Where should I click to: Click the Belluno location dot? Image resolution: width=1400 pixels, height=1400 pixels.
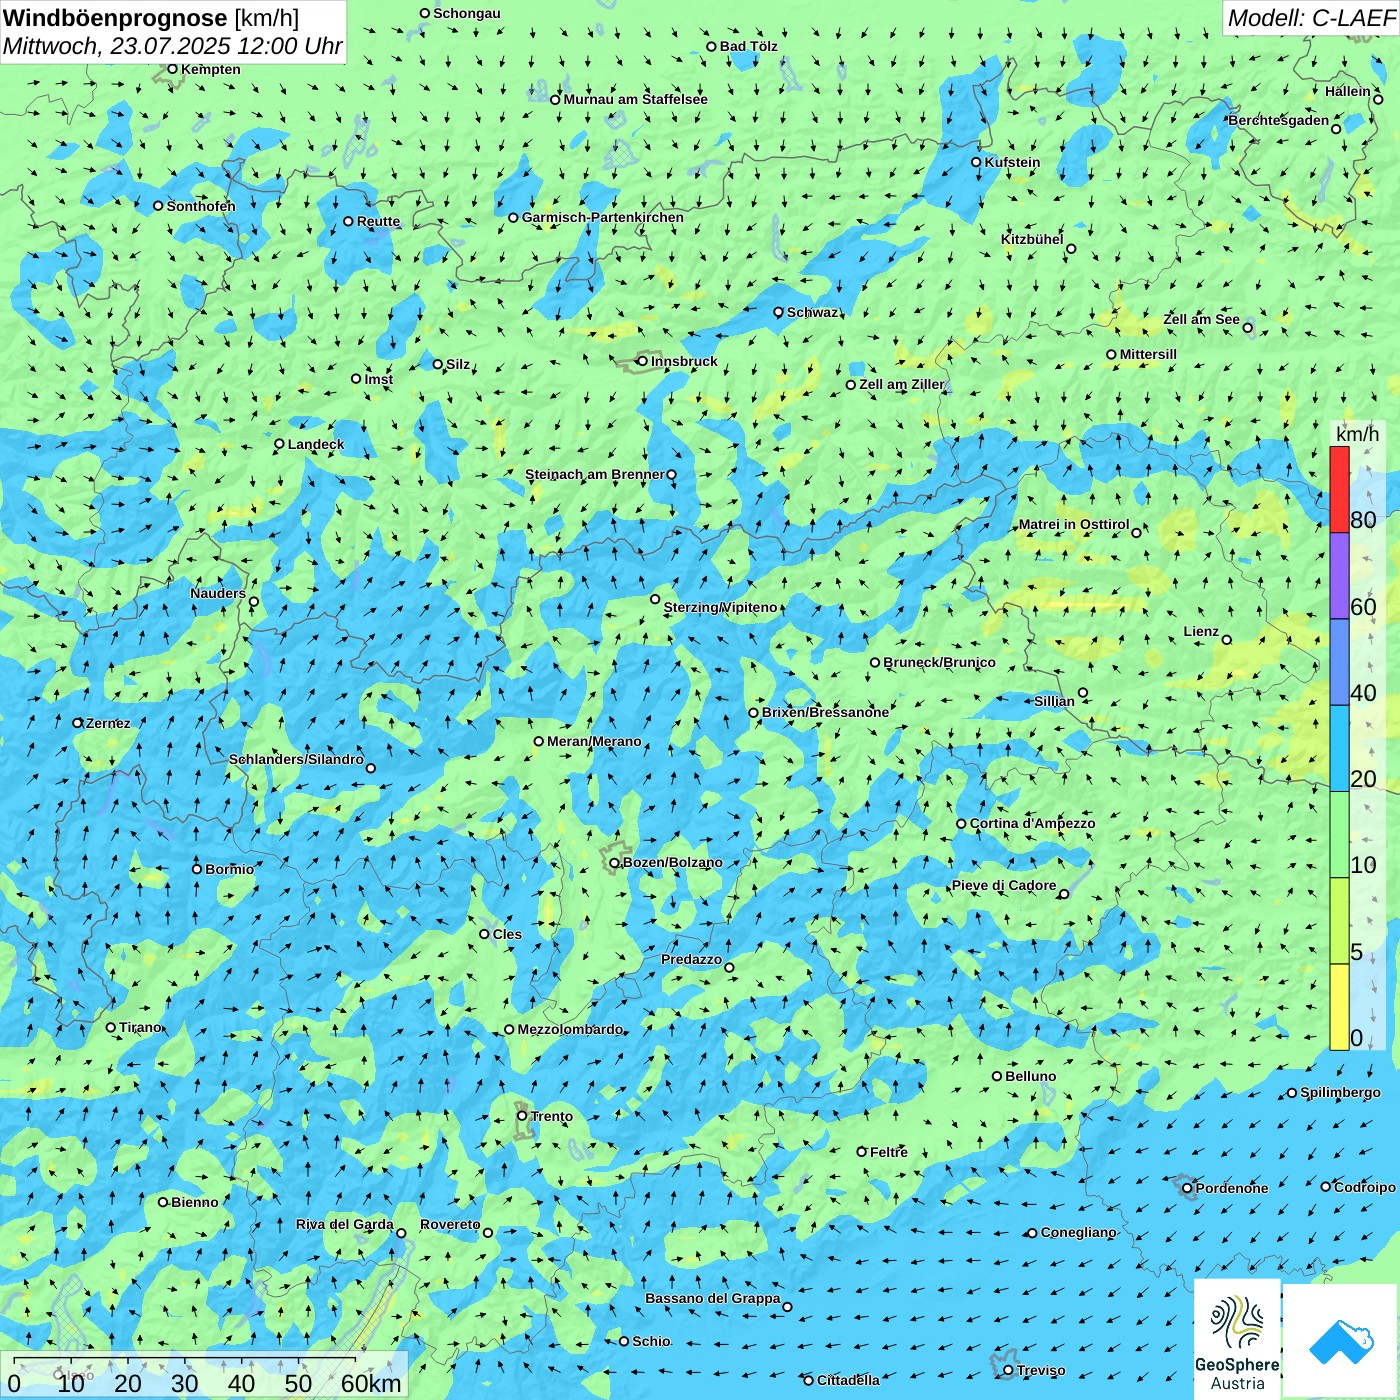997,1076
